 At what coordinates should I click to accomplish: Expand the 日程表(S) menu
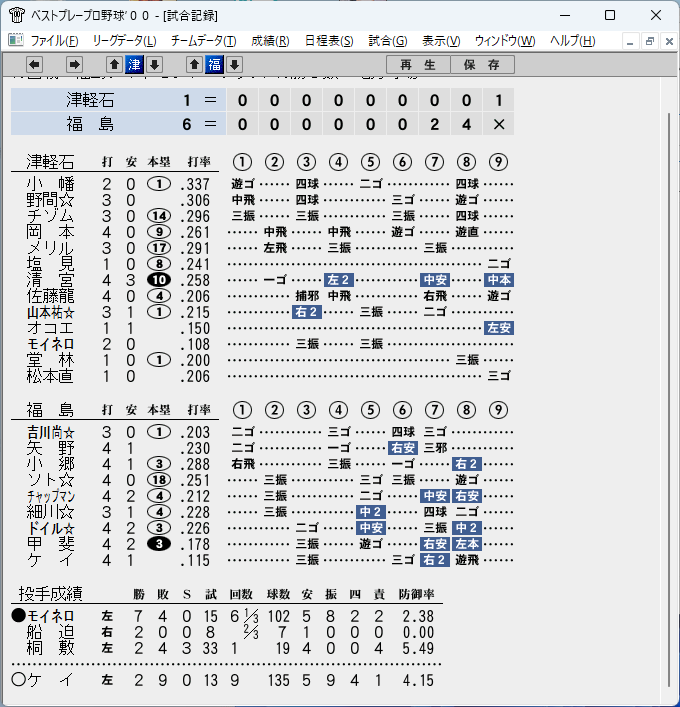[329, 41]
